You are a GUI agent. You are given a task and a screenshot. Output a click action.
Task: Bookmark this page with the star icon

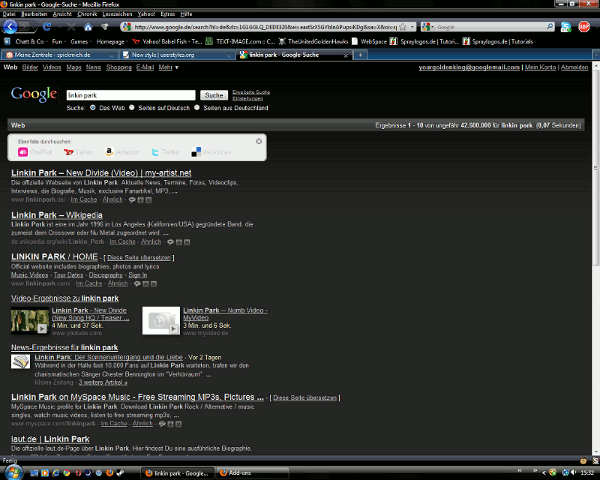(403, 27)
